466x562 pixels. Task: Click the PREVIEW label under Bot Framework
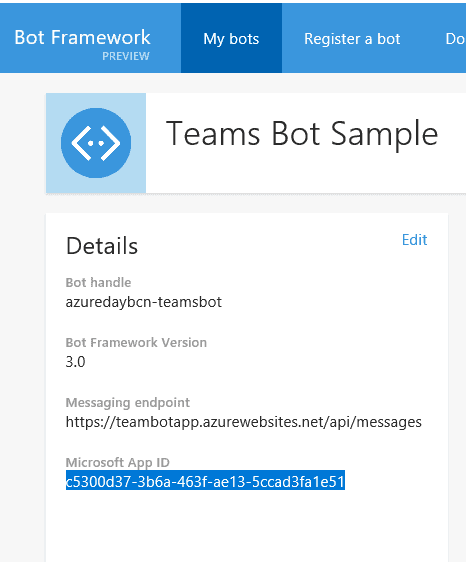tap(126, 56)
